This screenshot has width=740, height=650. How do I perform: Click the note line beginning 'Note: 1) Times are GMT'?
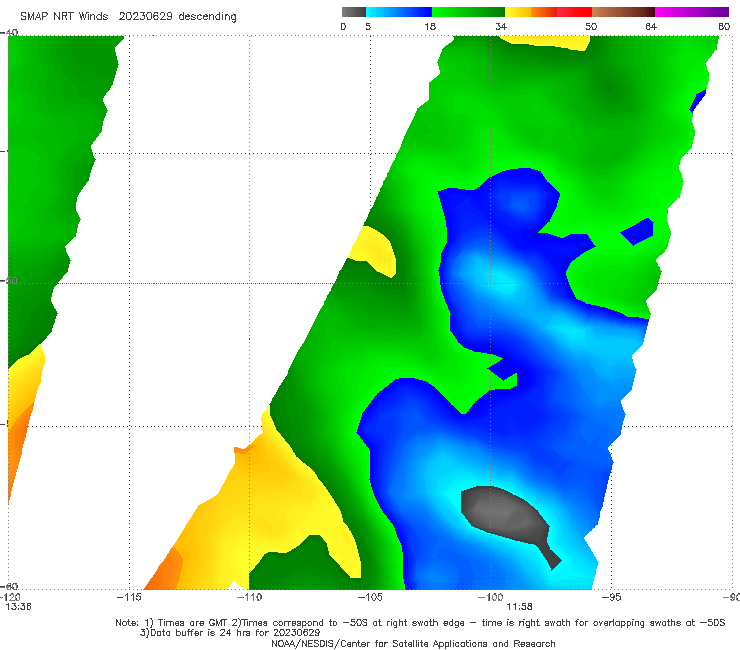pos(420,623)
